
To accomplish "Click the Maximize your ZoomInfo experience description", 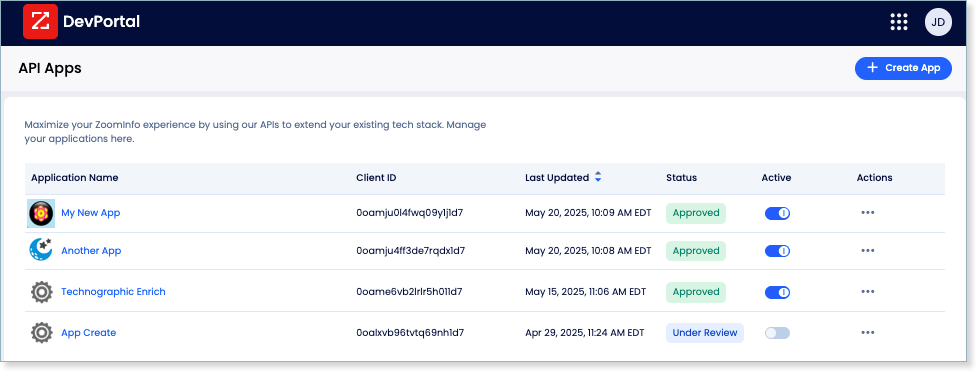I will (255, 131).
